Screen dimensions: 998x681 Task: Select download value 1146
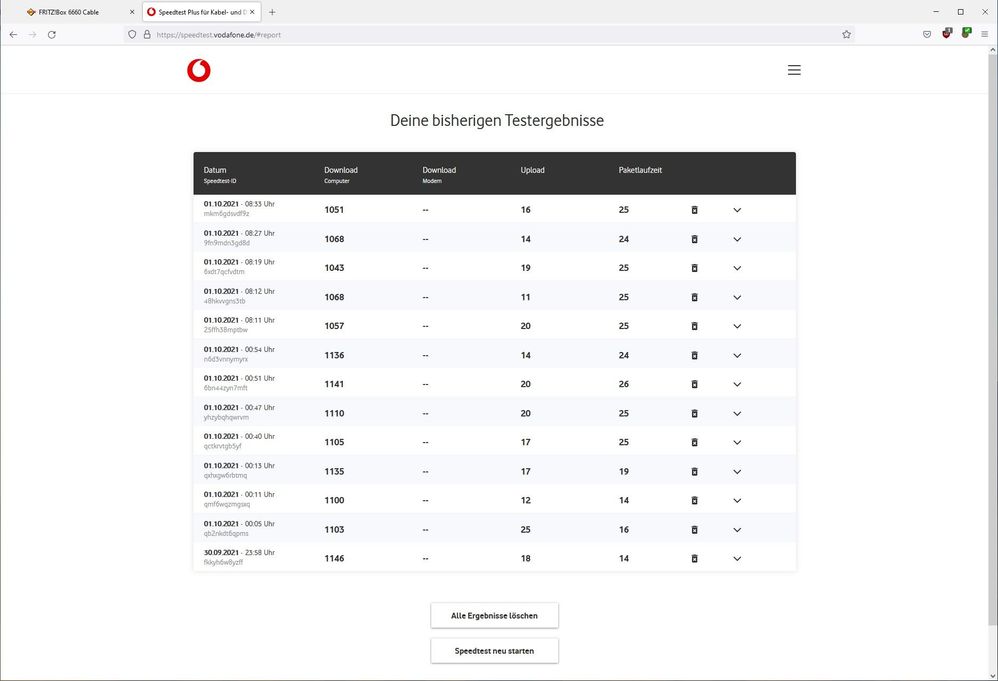click(x=334, y=558)
